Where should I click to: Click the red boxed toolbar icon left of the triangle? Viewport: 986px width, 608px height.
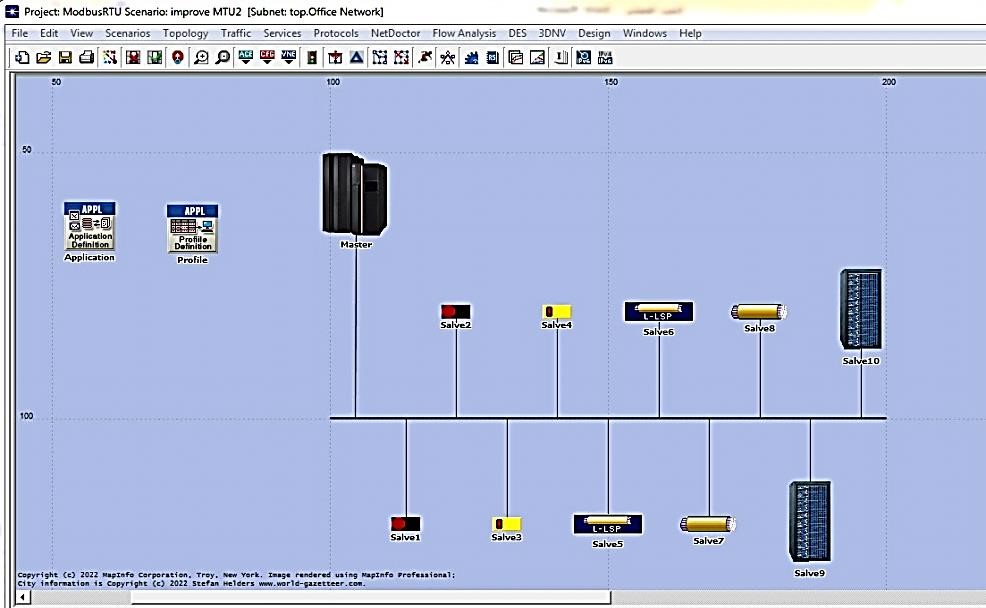[335, 57]
